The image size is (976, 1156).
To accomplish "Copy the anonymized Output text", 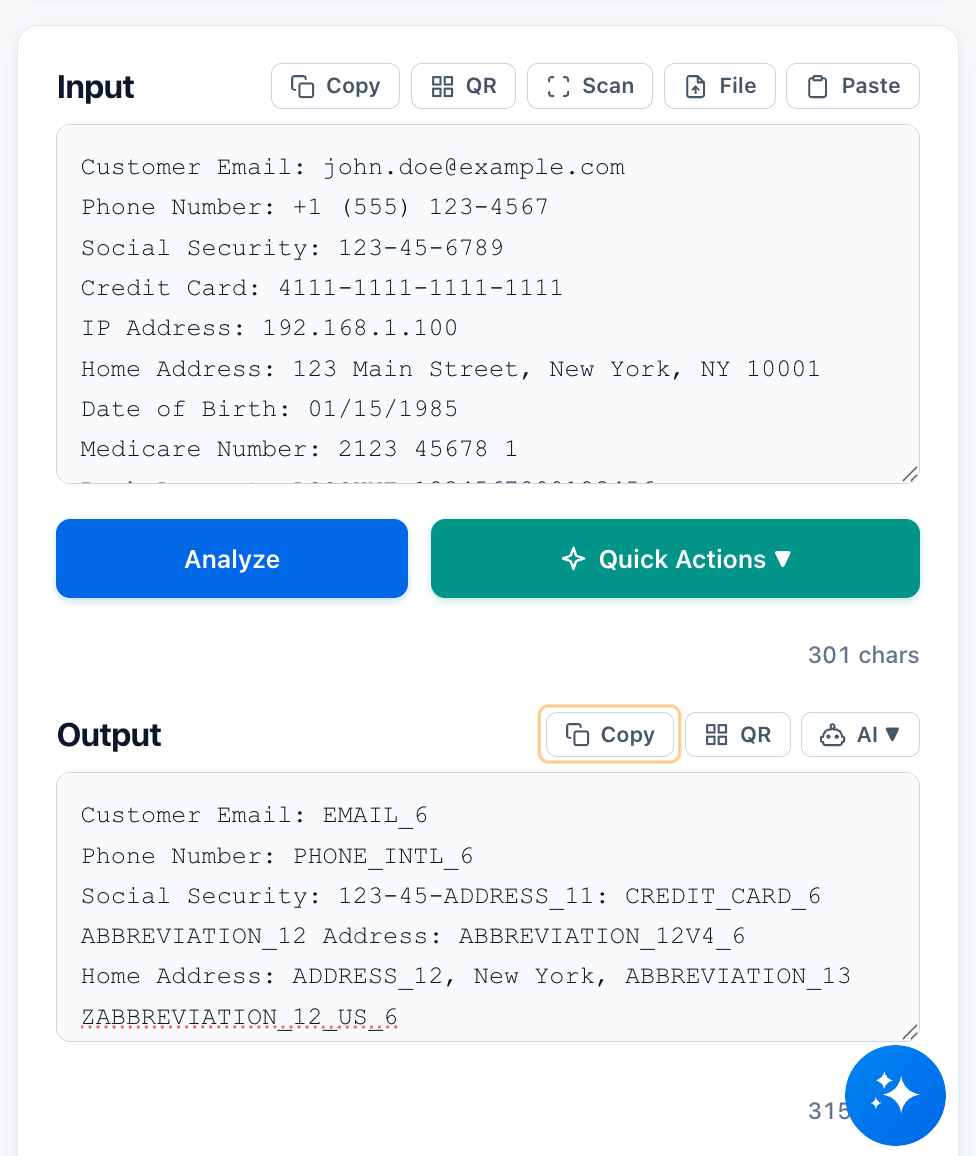I will [609, 734].
